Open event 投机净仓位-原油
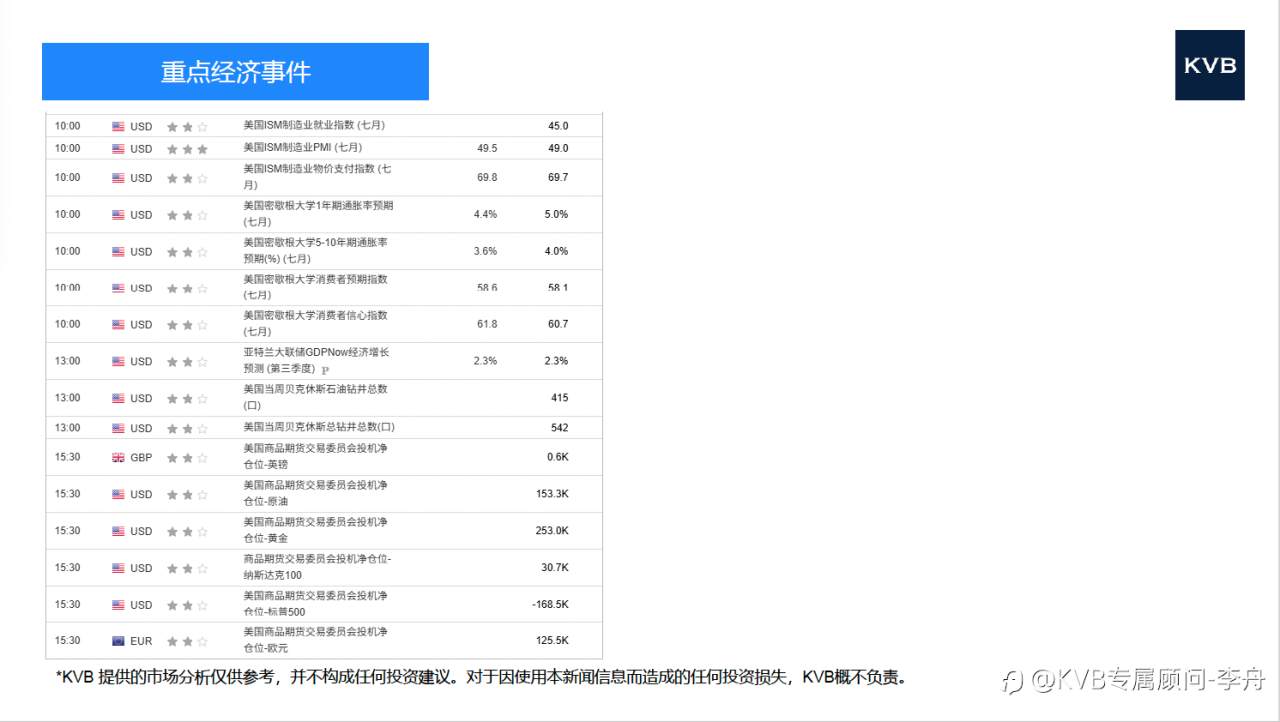Image resolution: width=1280 pixels, height=722 pixels. coord(315,494)
